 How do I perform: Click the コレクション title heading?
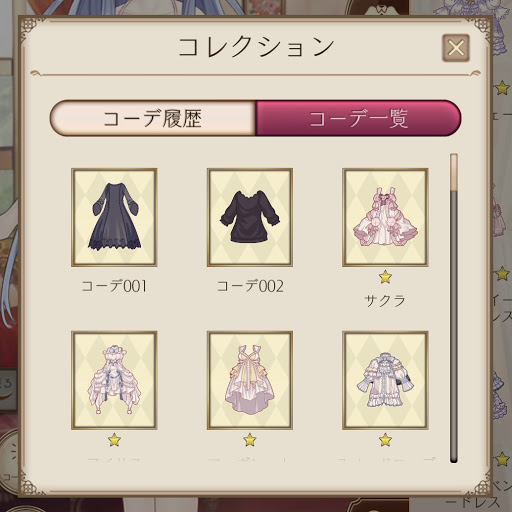256,47
